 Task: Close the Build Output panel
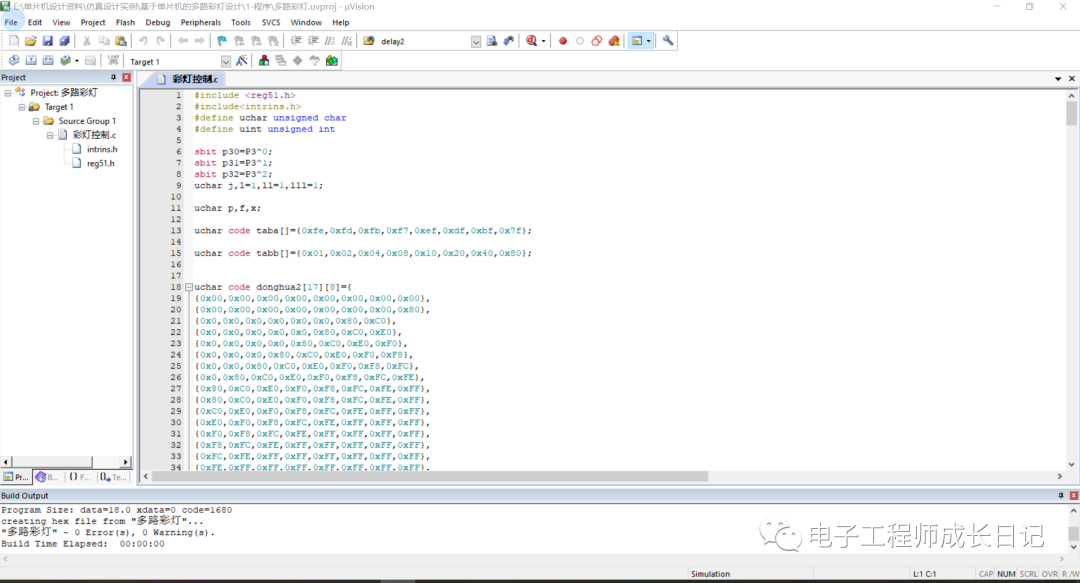pyautogui.click(x=1074, y=495)
